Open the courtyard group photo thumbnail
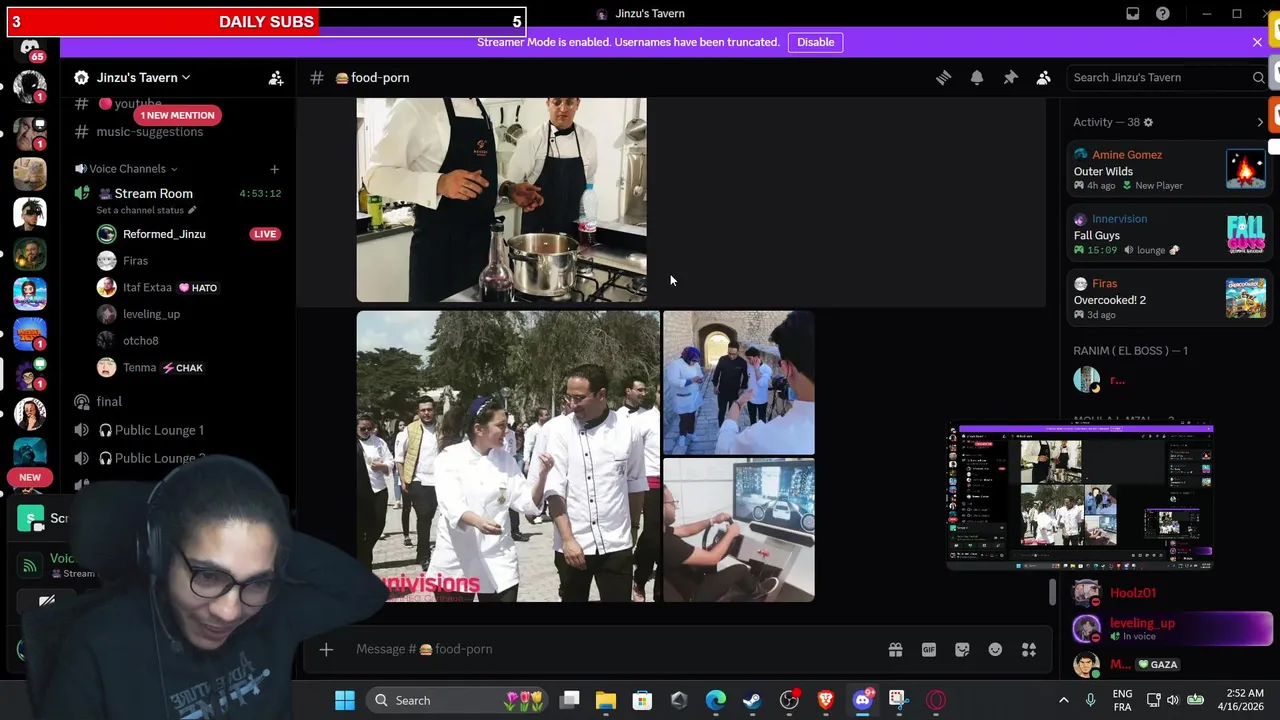The width and height of the screenshot is (1280, 720). coord(738,383)
